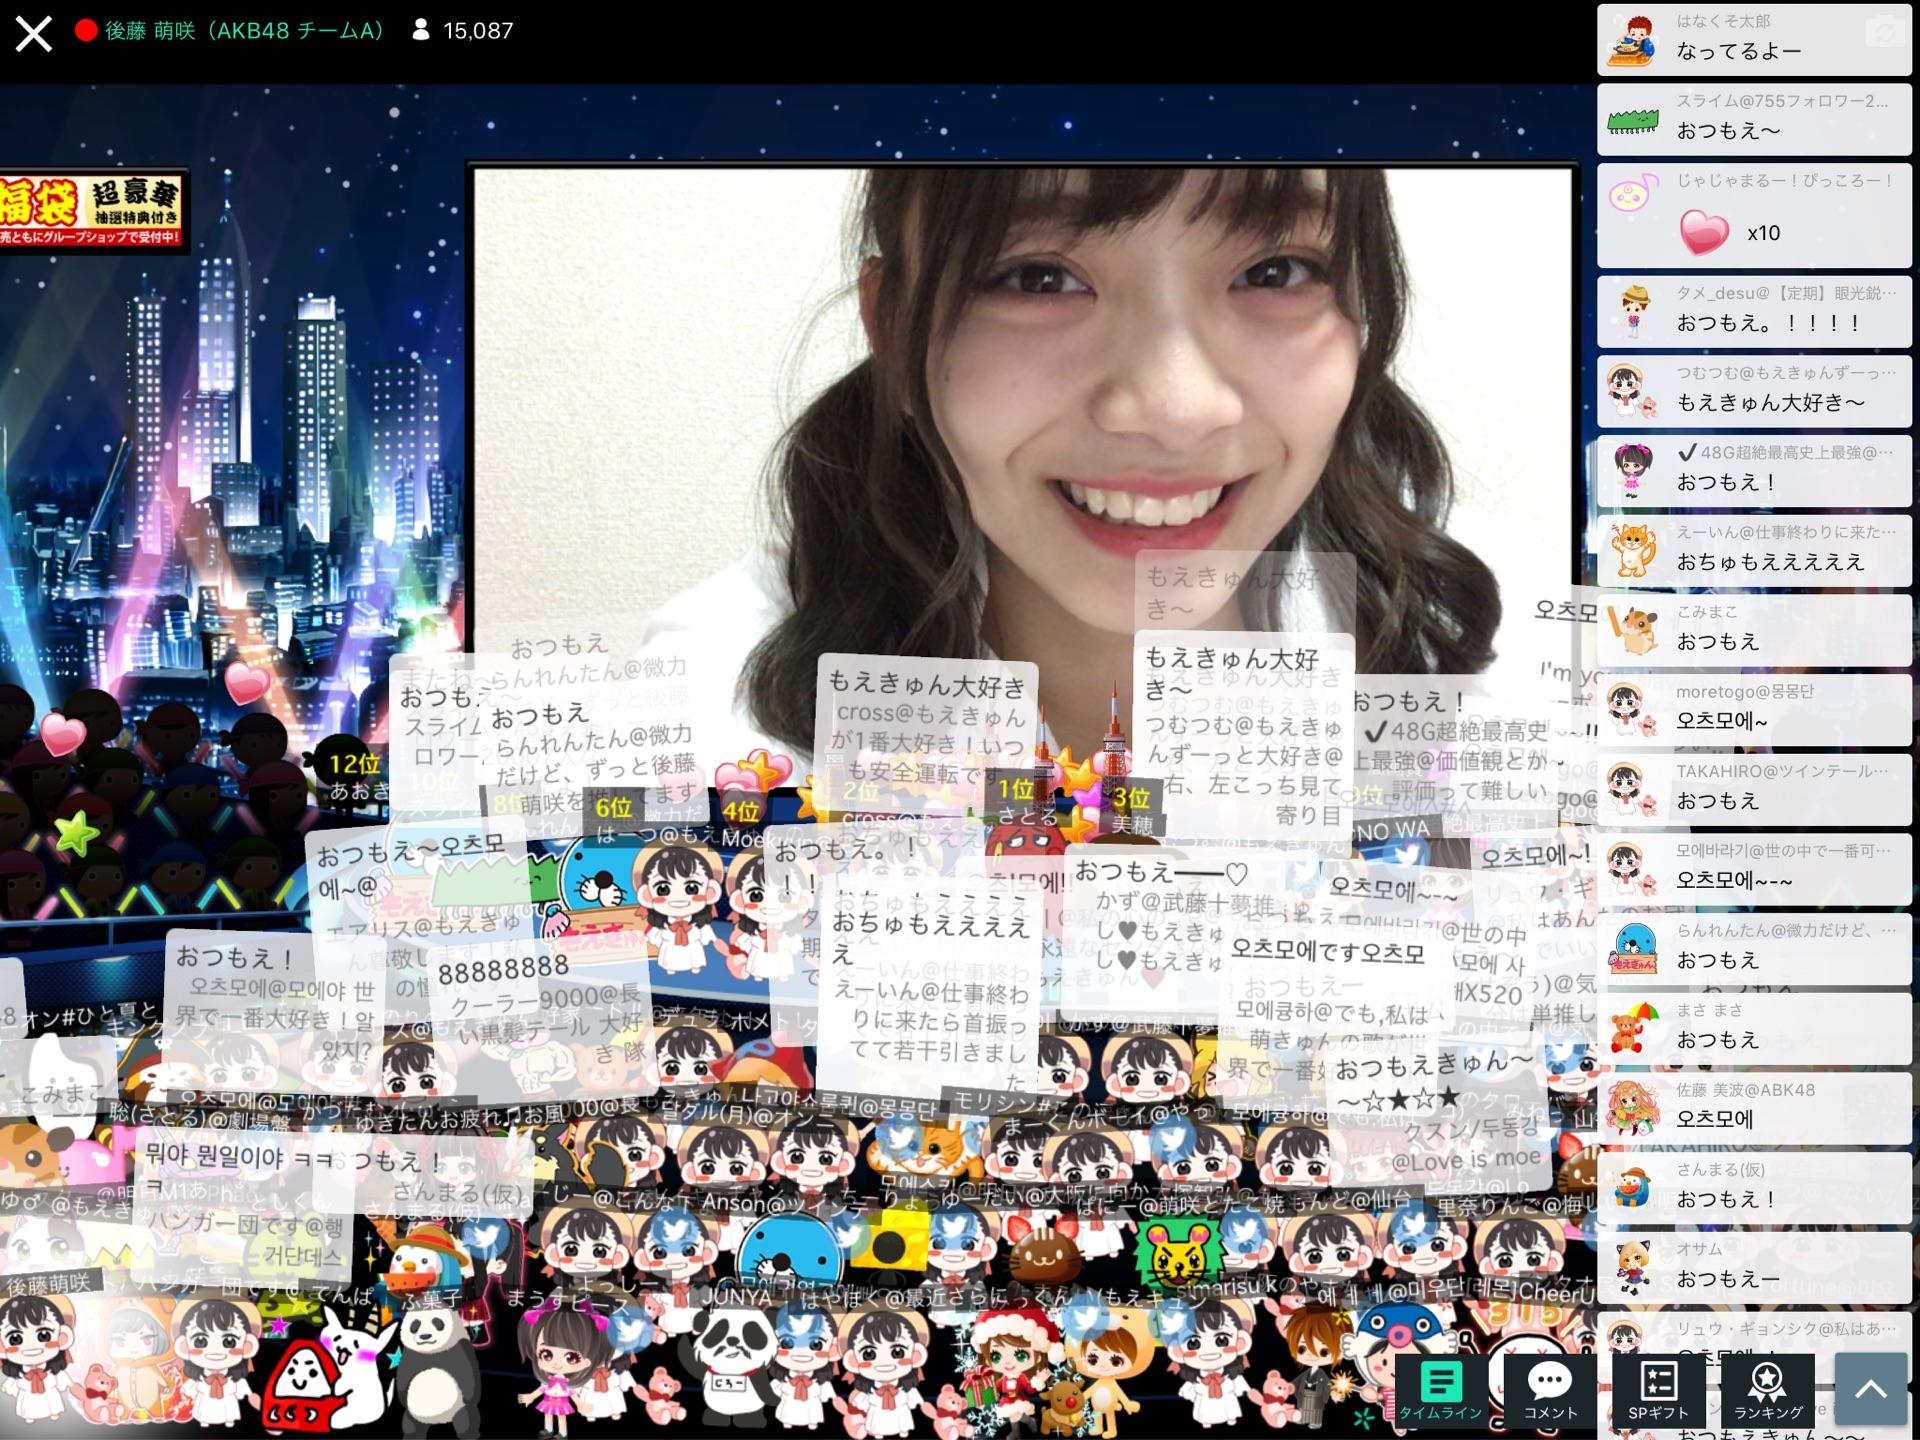Tap らんれんたん blue seal avatar
1920x1440 pixels.
[1633, 949]
